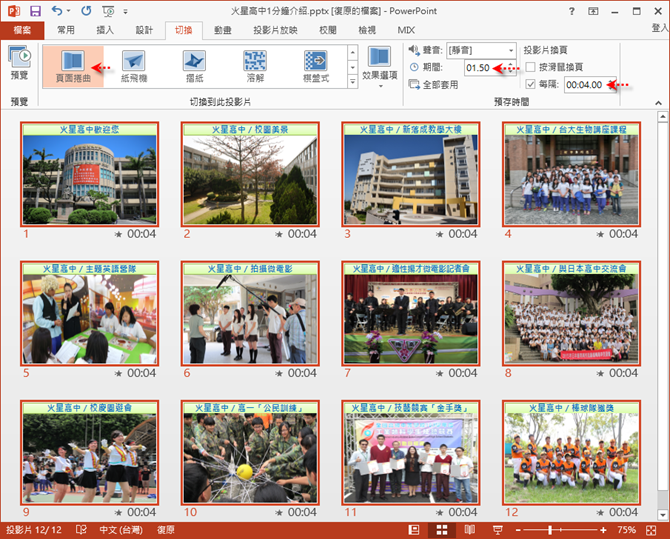Switch to the Slide Show (投影片放映) tab
Image resolution: width=670 pixels, height=539 pixels.
tap(275, 30)
